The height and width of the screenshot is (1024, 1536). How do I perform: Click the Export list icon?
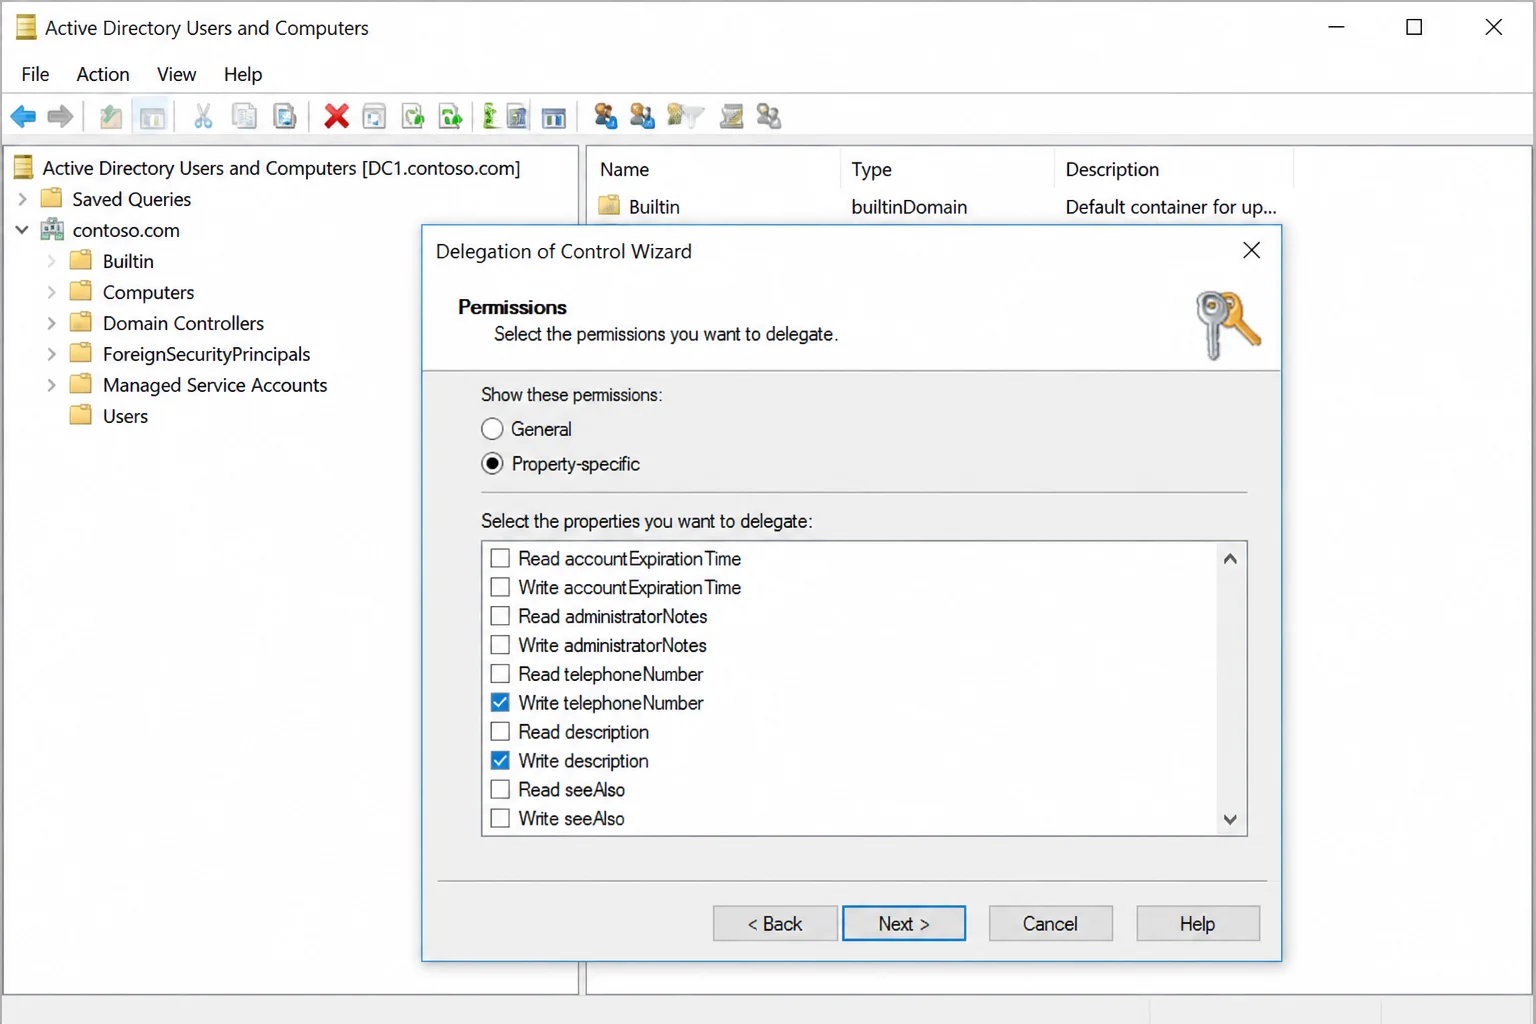click(451, 117)
